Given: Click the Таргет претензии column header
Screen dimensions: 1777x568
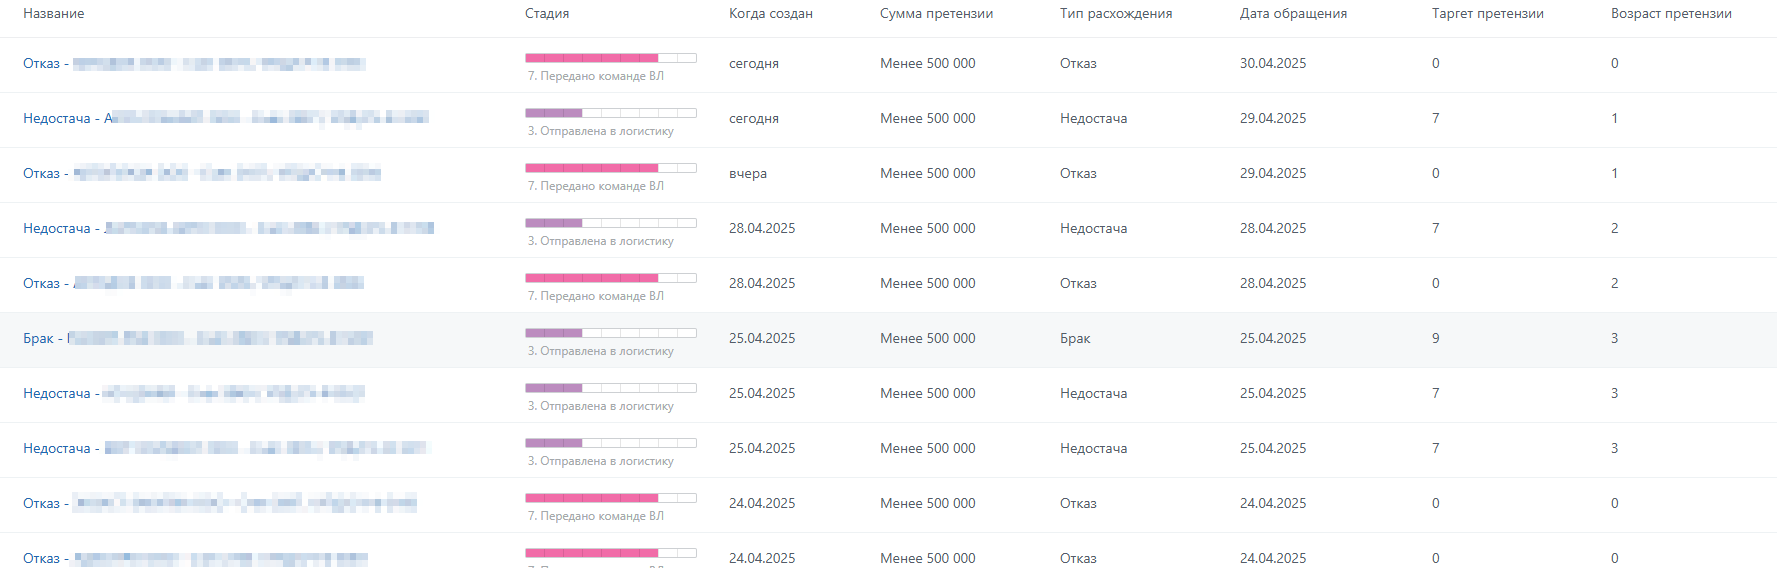Looking at the screenshot, I should coord(1488,14).
